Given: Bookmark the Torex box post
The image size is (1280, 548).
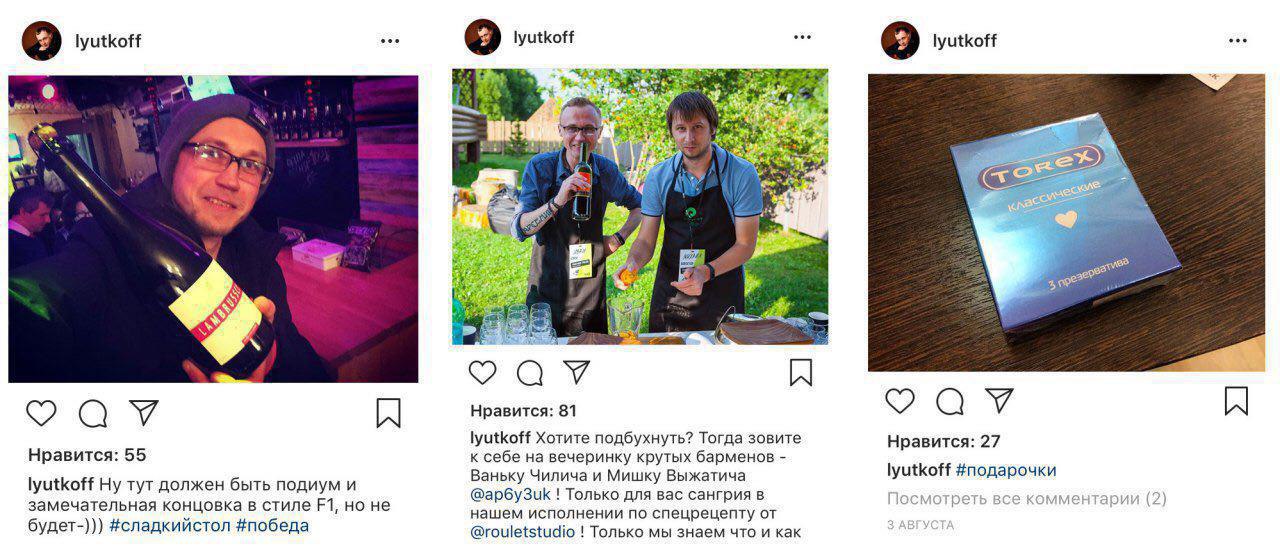Looking at the screenshot, I should pyautogui.click(x=1236, y=401).
